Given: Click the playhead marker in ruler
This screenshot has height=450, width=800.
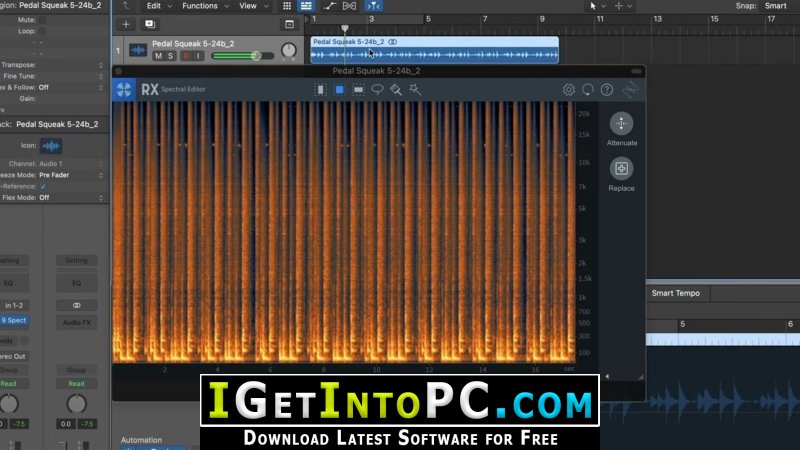Looking at the screenshot, I should click(x=345, y=28).
